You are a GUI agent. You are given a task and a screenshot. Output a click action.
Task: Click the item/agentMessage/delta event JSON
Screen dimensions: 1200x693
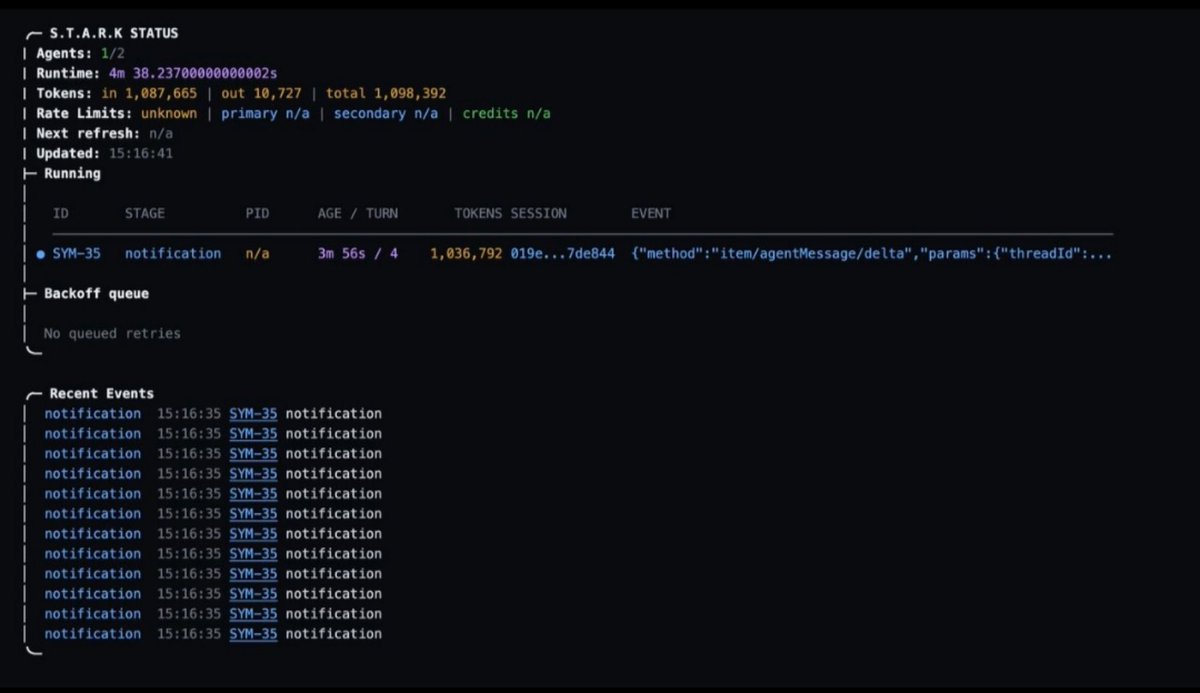pos(871,254)
